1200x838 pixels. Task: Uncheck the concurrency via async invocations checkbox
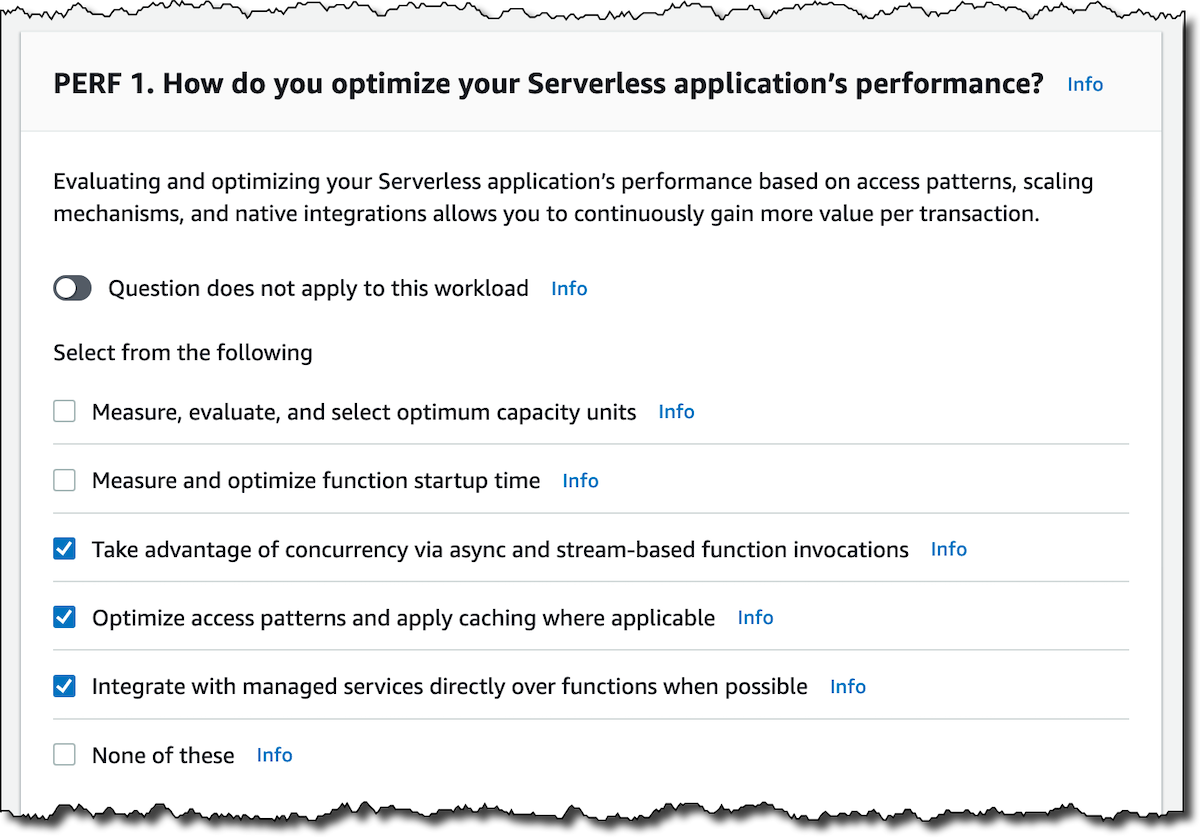click(65, 549)
